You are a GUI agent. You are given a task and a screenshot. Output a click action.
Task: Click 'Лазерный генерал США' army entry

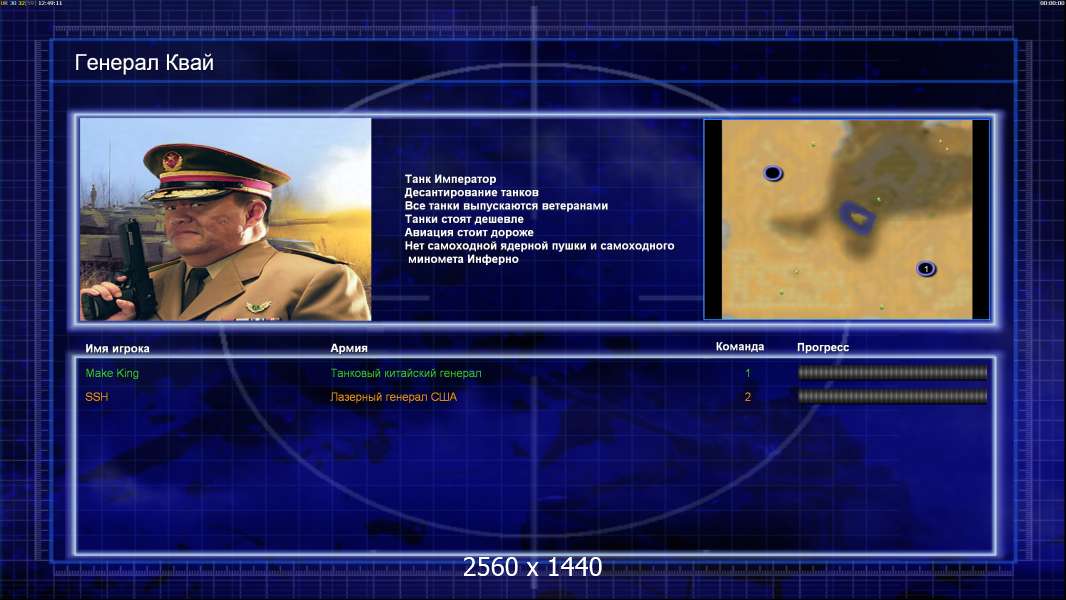tap(394, 397)
